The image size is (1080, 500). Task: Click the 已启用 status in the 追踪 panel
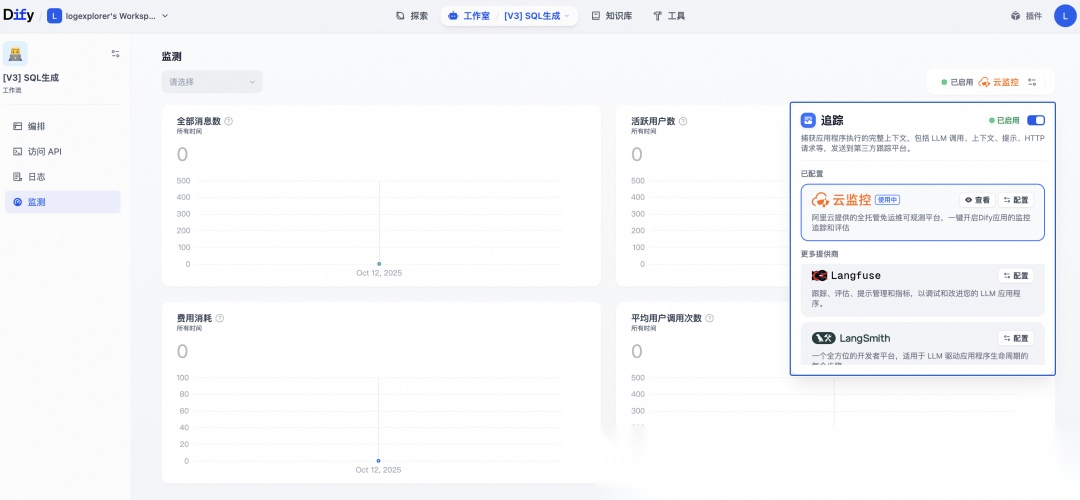[1004, 121]
